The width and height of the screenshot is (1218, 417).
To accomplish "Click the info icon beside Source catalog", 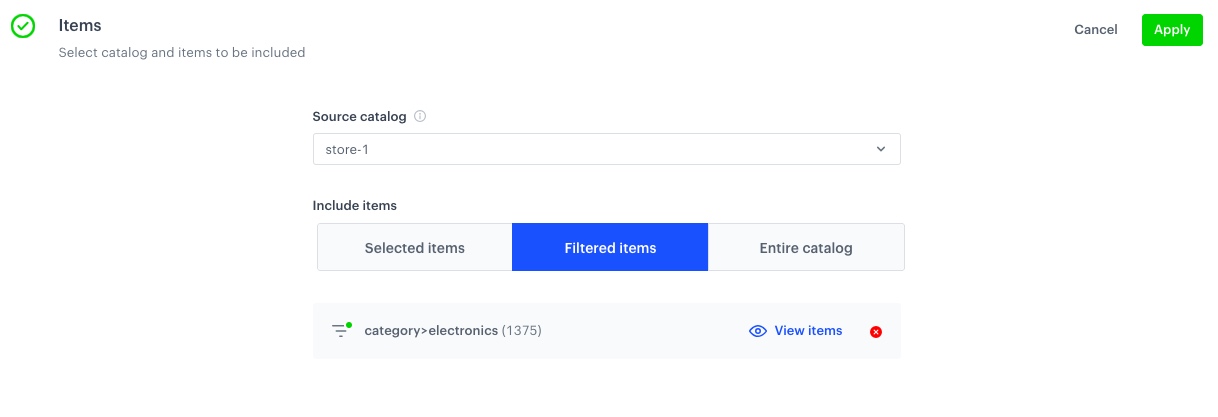I will click(420, 116).
